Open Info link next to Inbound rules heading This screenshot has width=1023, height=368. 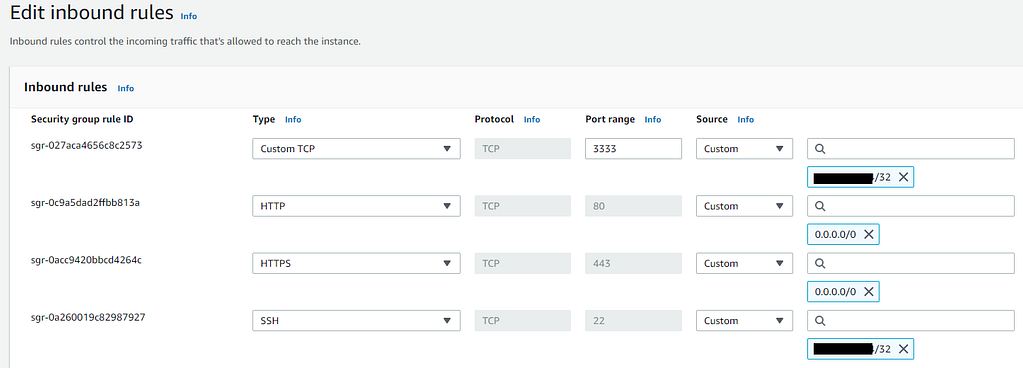tap(126, 88)
